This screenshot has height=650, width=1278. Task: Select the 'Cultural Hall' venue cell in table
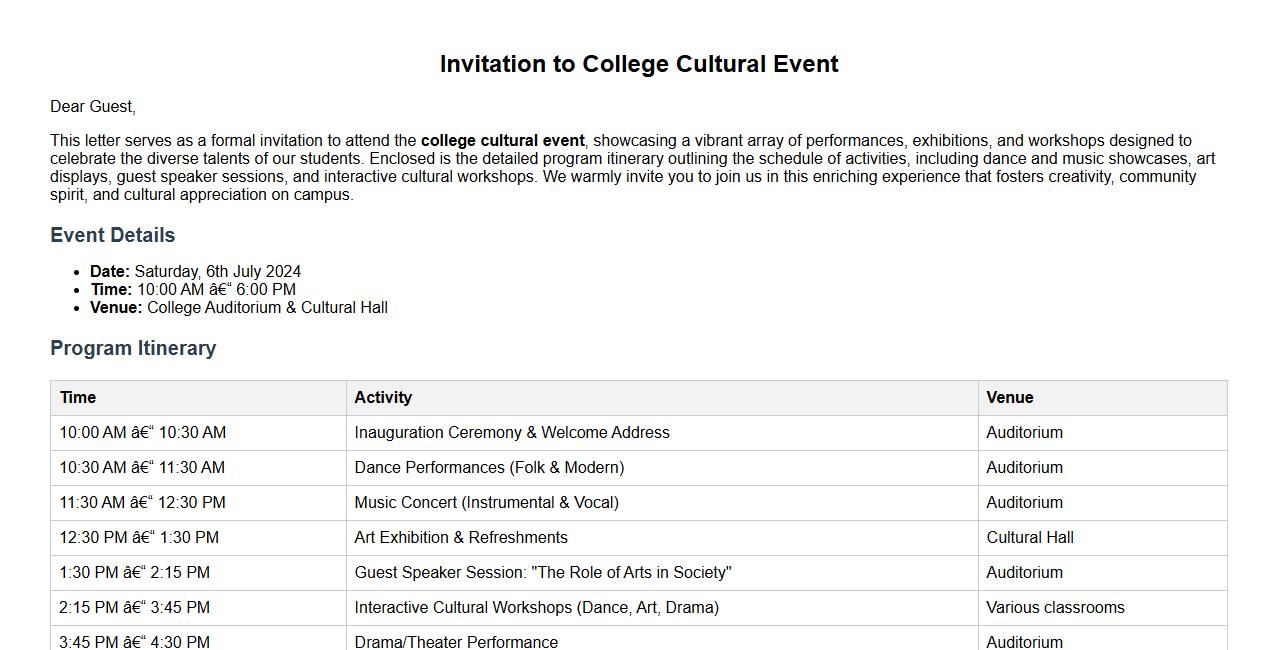point(1030,538)
